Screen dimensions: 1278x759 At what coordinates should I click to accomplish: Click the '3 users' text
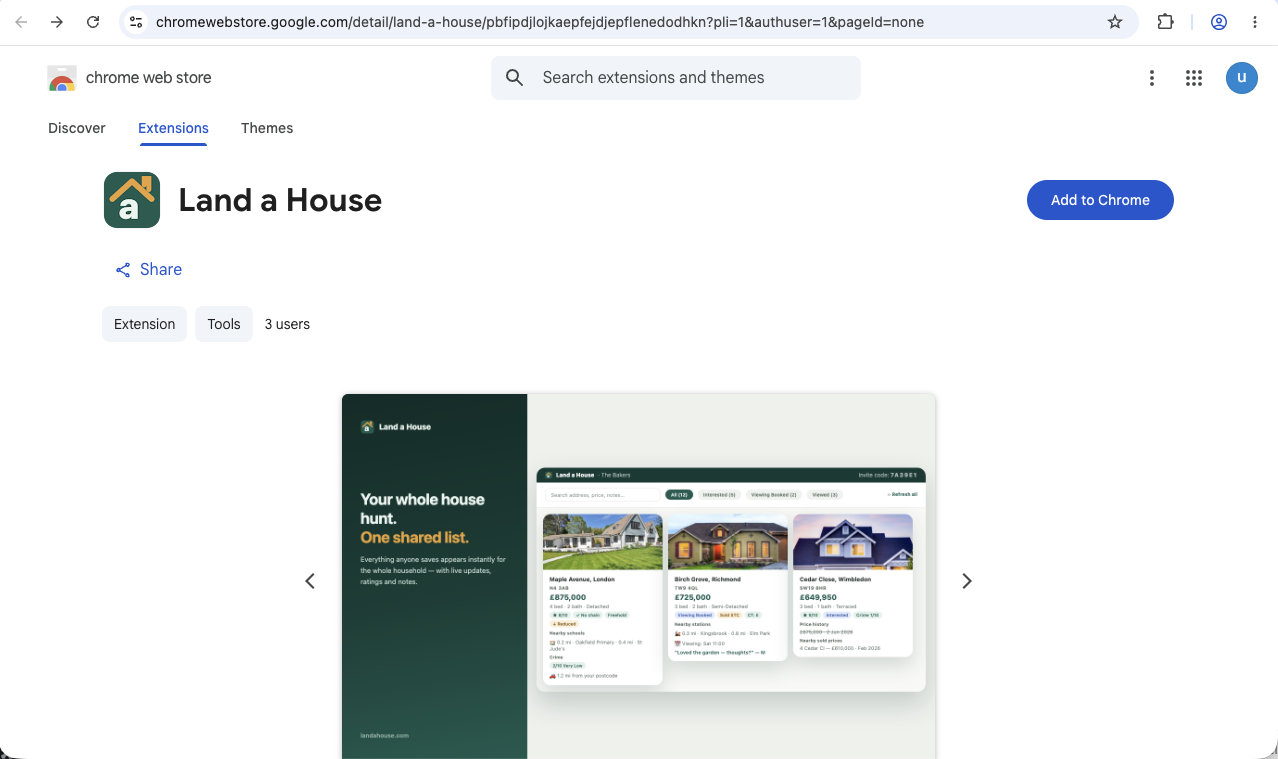[287, 324]
